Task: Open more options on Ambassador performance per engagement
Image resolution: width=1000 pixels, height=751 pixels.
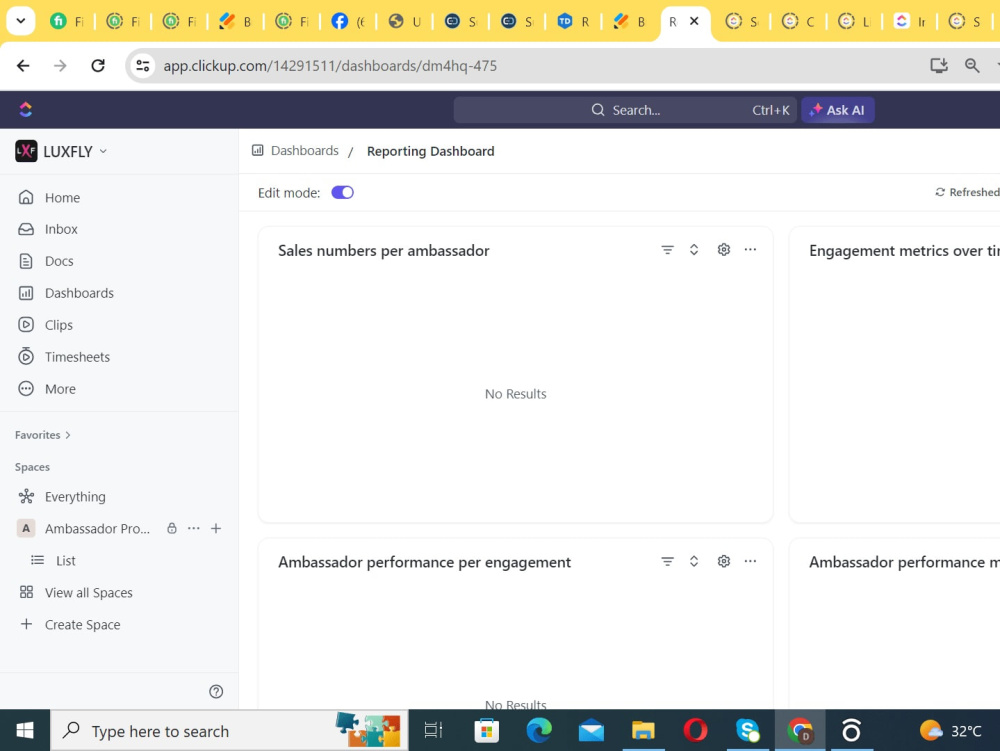Action: pos(751,561)
